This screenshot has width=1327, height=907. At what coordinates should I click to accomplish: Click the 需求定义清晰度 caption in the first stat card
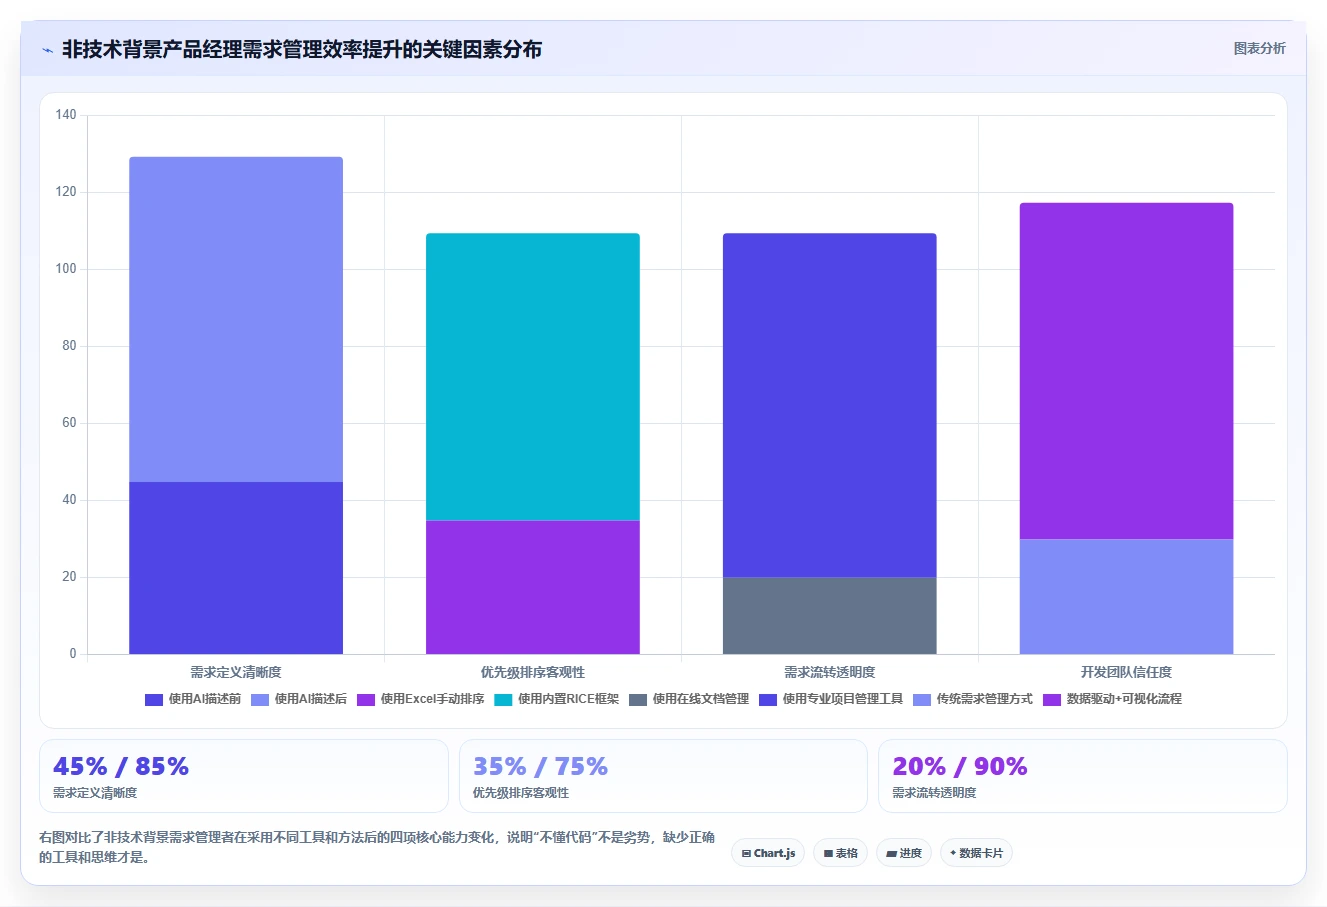coord(95,793)
